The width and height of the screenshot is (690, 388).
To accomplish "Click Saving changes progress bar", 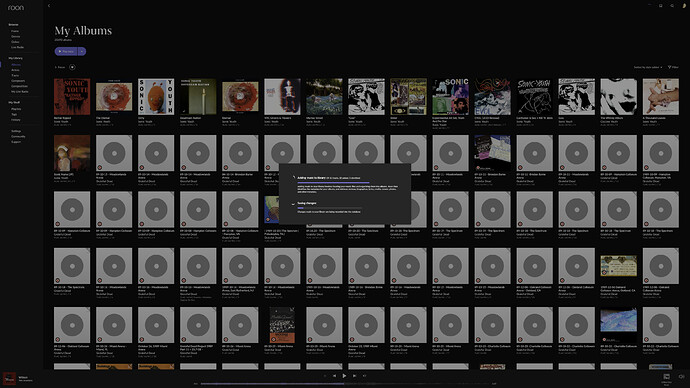I will [x=330, y=208].
